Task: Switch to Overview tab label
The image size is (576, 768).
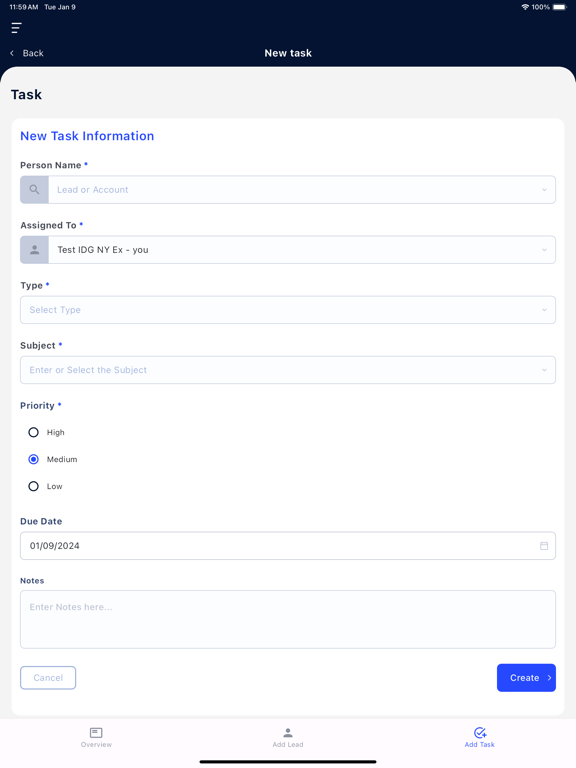Action: (96, 744)
